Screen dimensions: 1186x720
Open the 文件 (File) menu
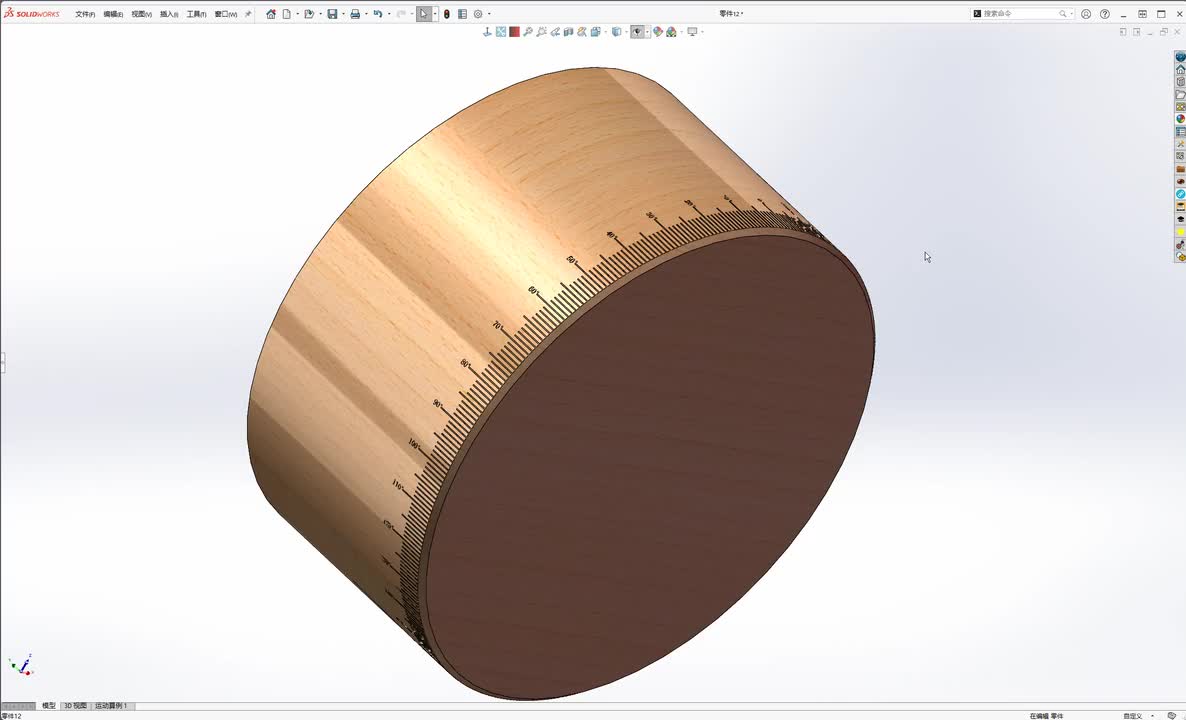point(85,14)
